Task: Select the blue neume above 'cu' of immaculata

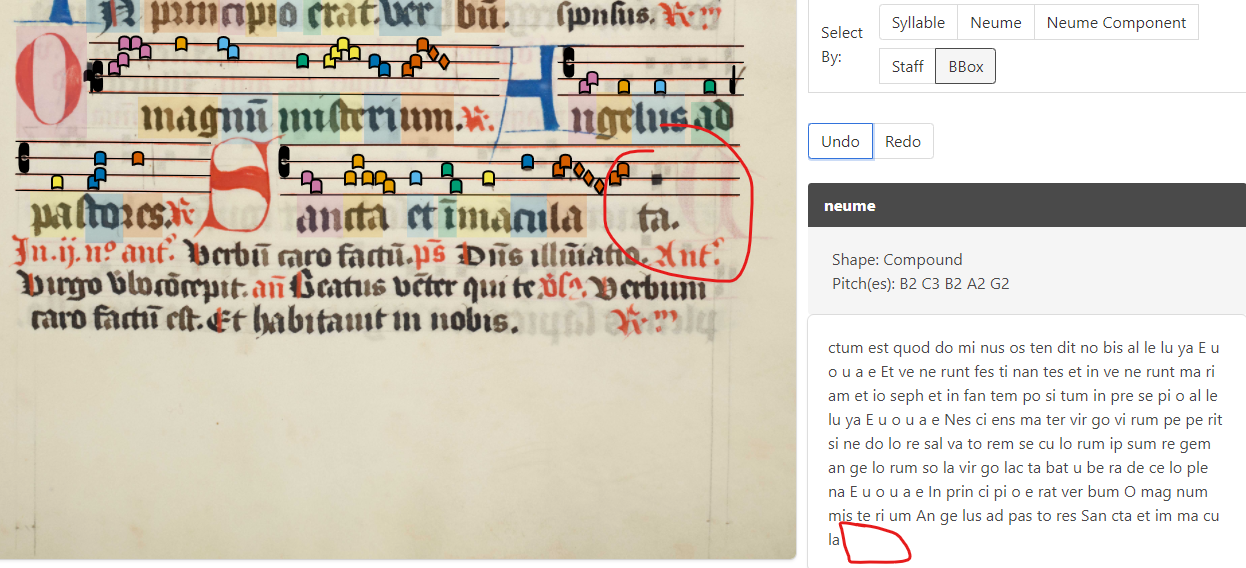Action: (527, 161)
